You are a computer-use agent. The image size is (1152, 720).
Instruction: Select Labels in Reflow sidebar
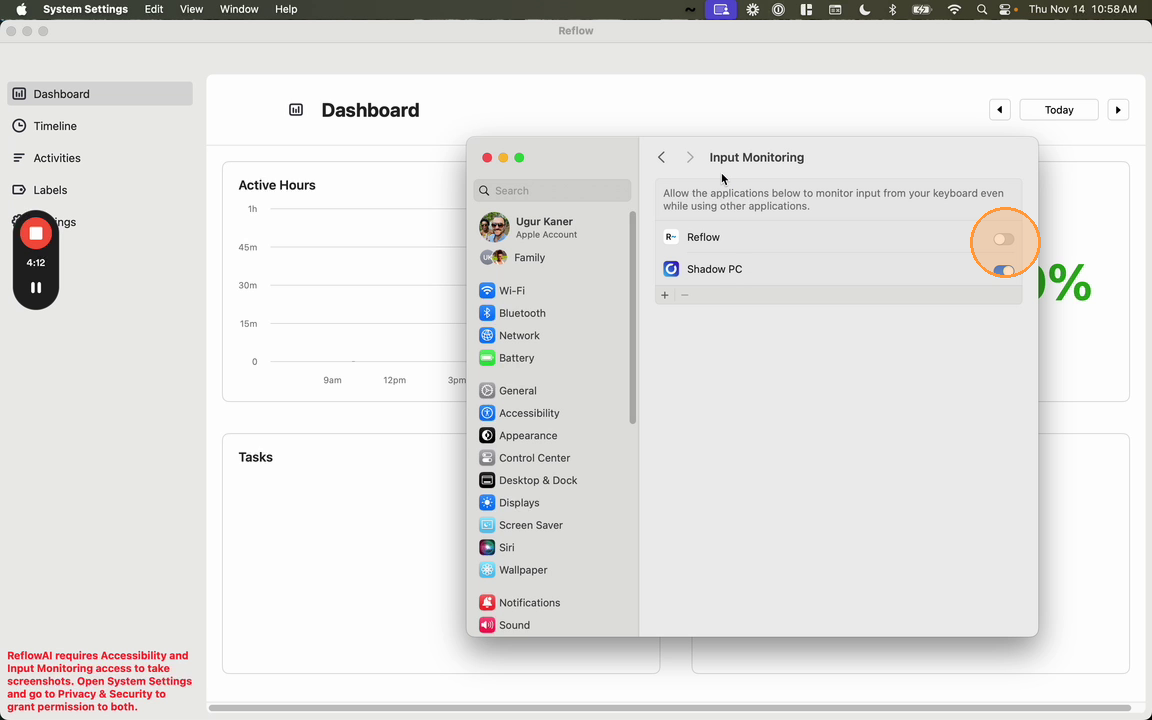coord(100,190)
